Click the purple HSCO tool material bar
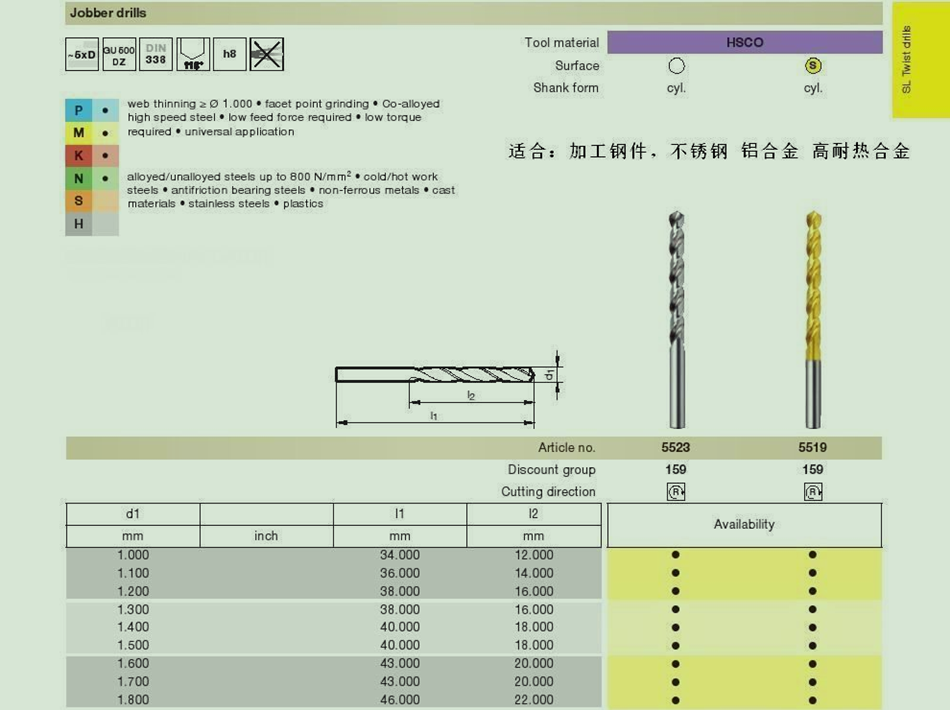Screen dimensions: 950x710 click(745, 42)
